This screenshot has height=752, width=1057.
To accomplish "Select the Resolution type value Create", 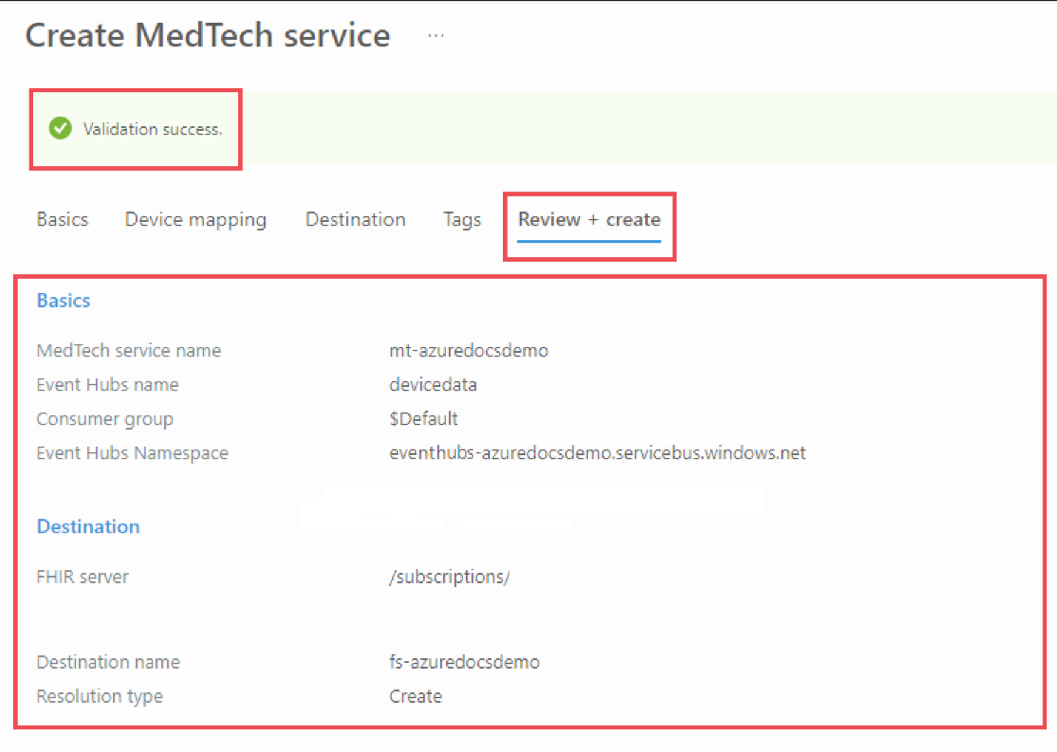I will [416, 697].
